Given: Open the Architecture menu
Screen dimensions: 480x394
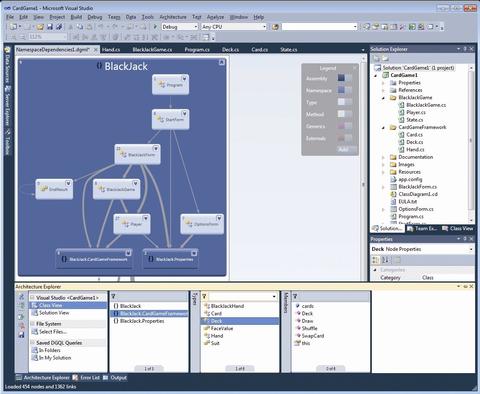Looking at the screenshot, I should click(173, 17).
